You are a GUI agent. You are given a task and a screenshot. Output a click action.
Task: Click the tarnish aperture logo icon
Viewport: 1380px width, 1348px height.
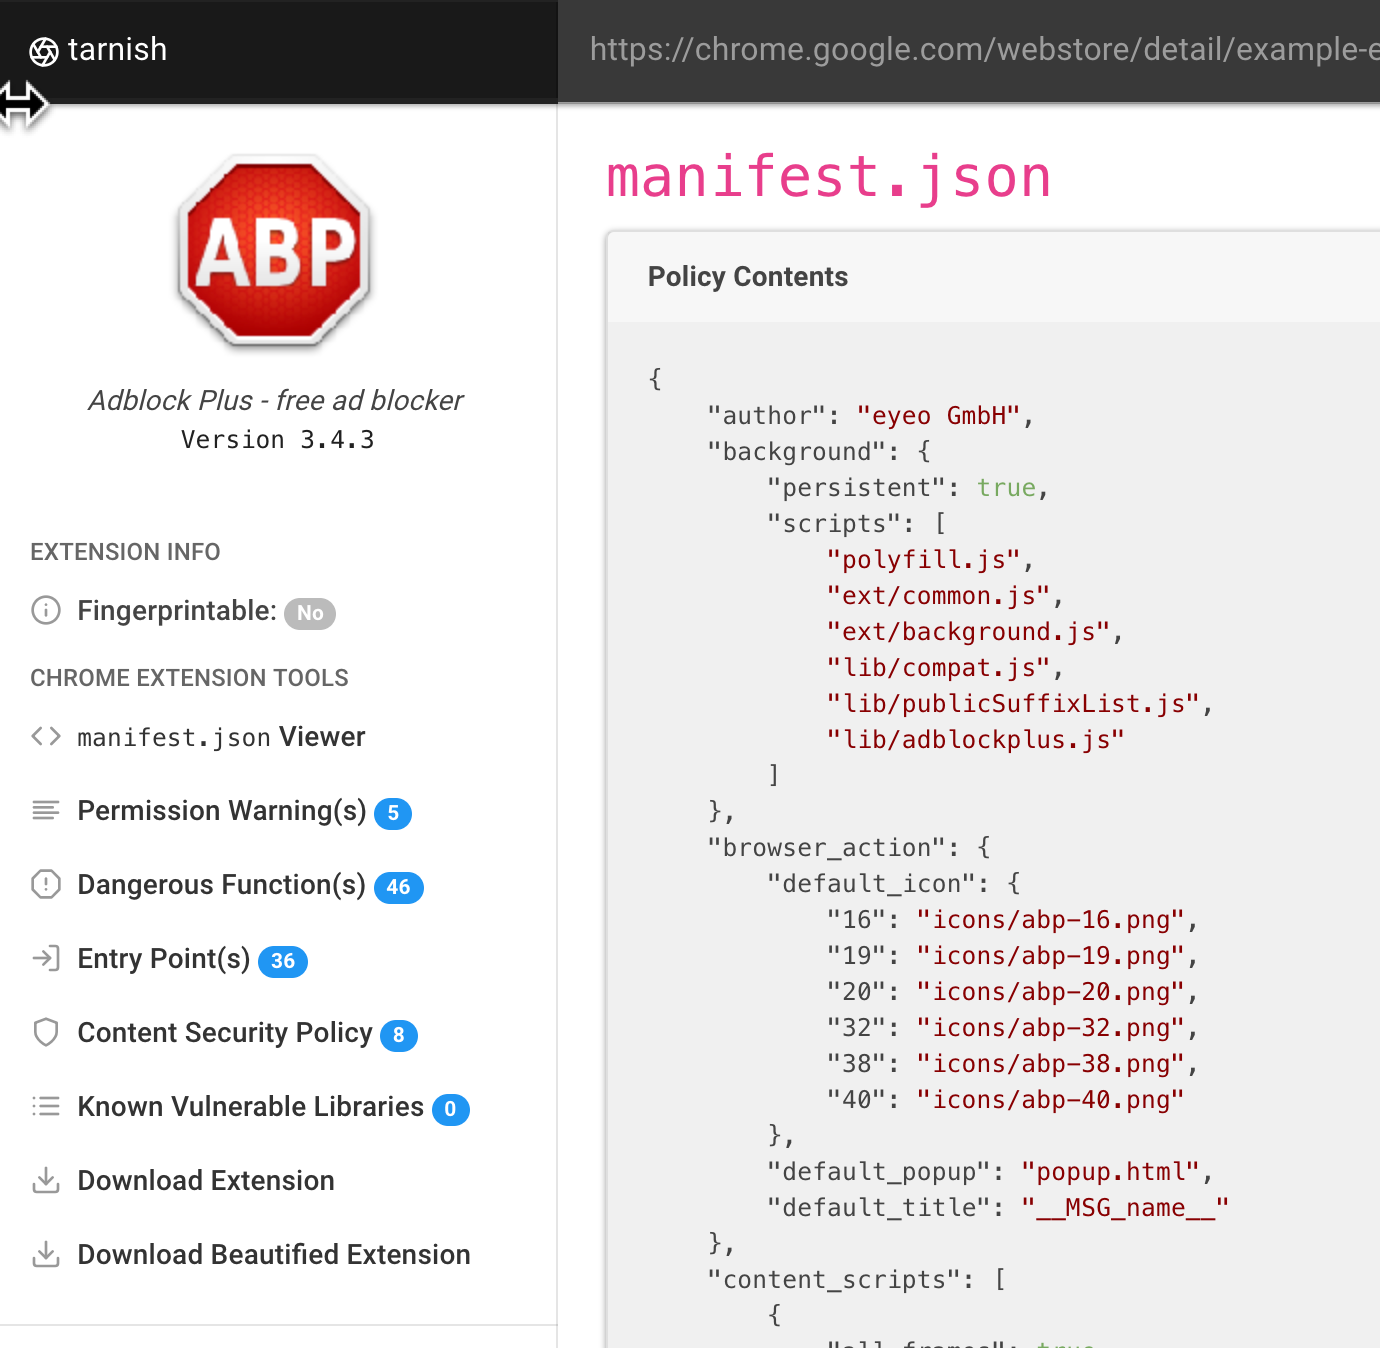[x=44, y=51]
